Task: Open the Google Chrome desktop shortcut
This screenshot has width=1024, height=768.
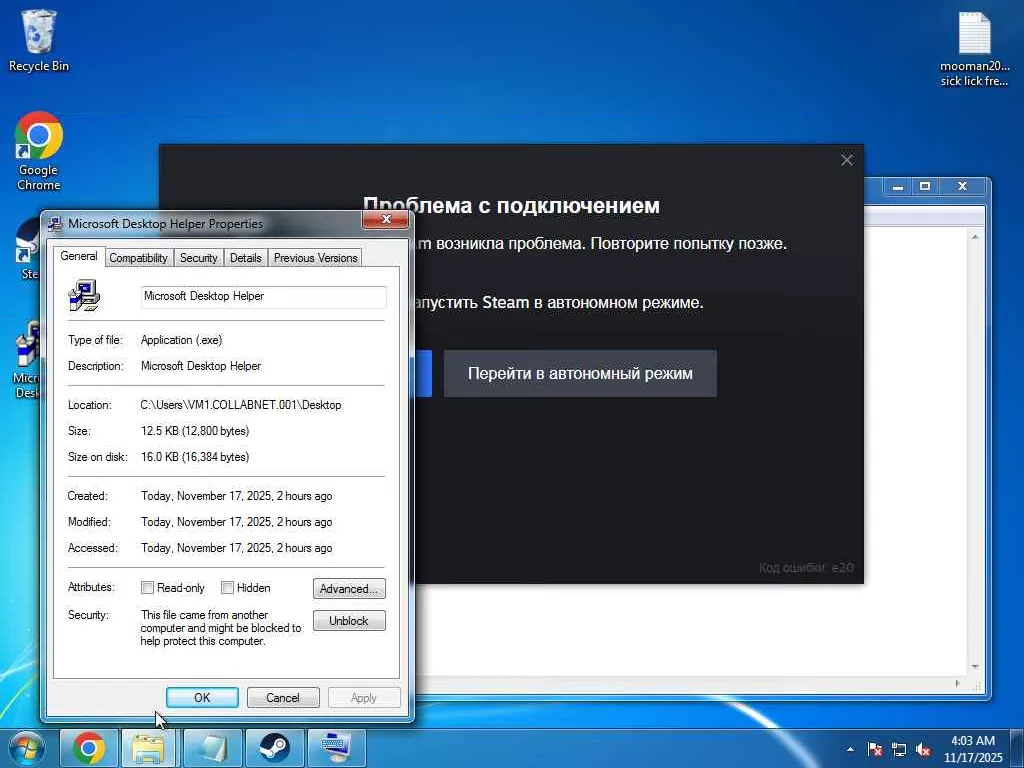Action: (39, 151)
